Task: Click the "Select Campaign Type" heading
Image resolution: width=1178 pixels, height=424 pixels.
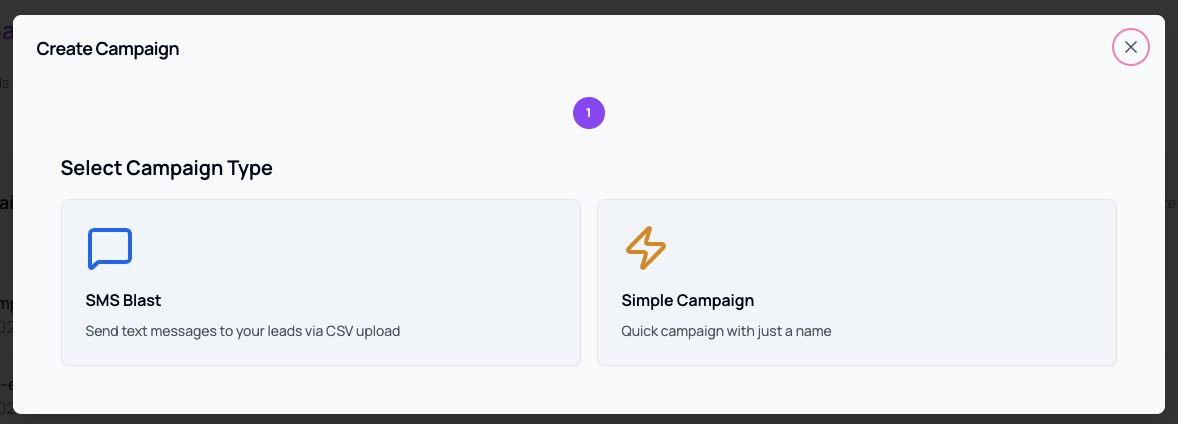Action: [166, 168]
